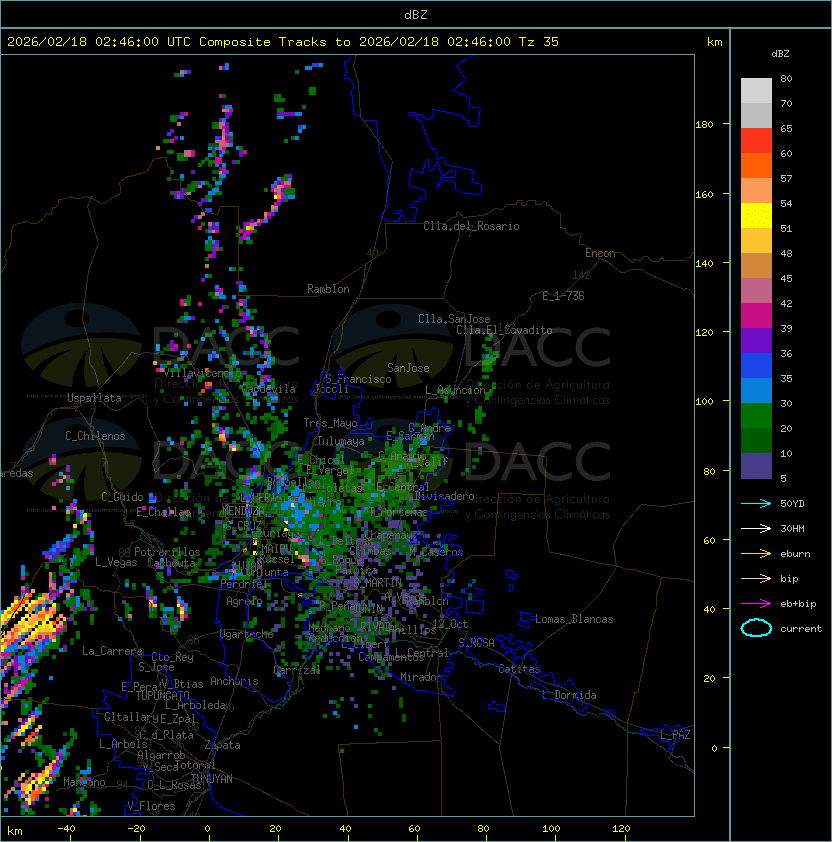This screenshot has height=842, width=832.
Task: Click the 'Composite Tracks' header timestamp line
Action: [283, 42]
